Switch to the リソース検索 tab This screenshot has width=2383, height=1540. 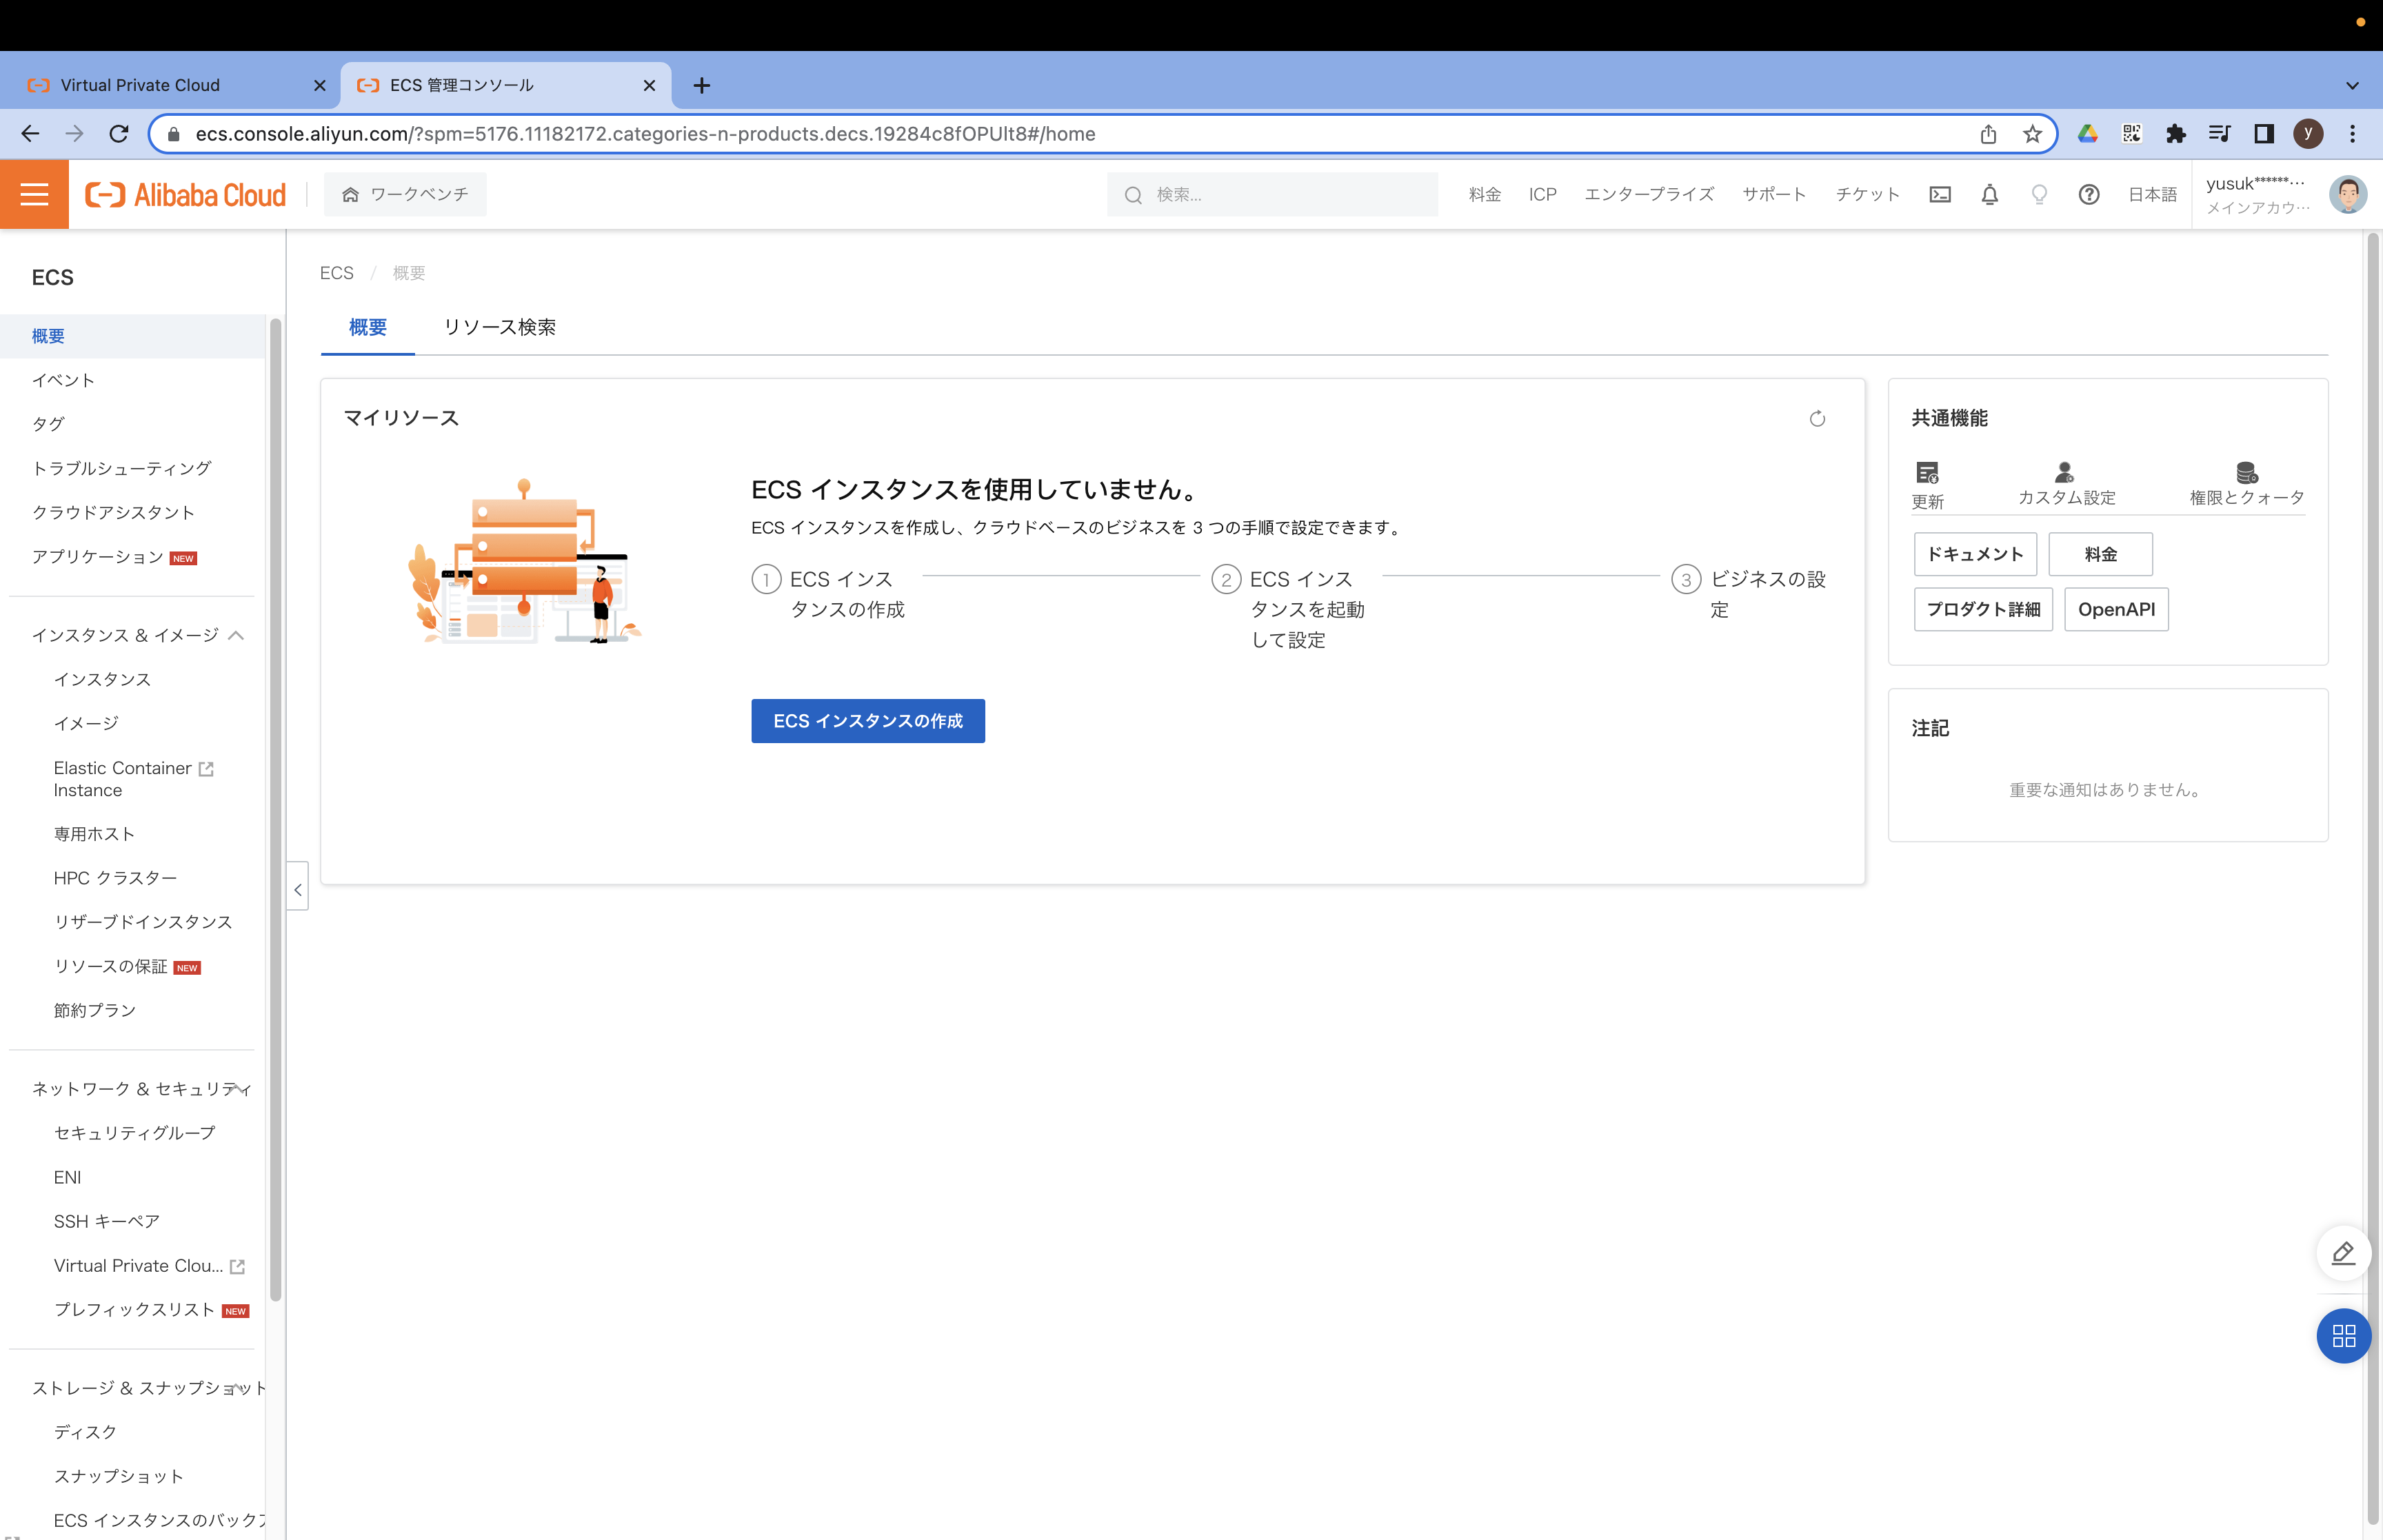[x=500, y=327]
